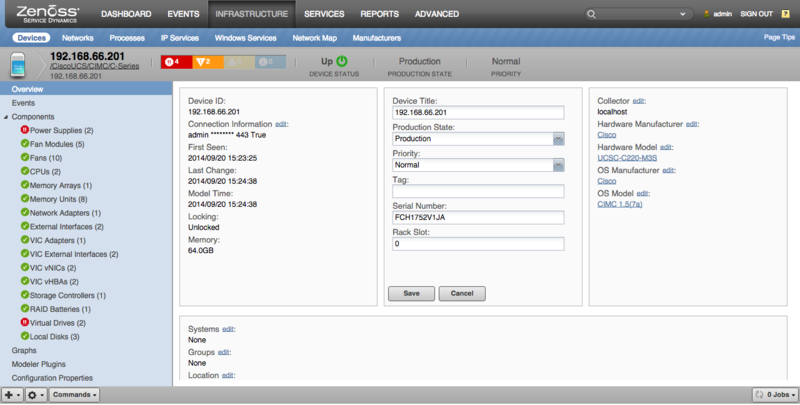Click the Cancel button
This screenshot has width=800, height=405.
462,293
